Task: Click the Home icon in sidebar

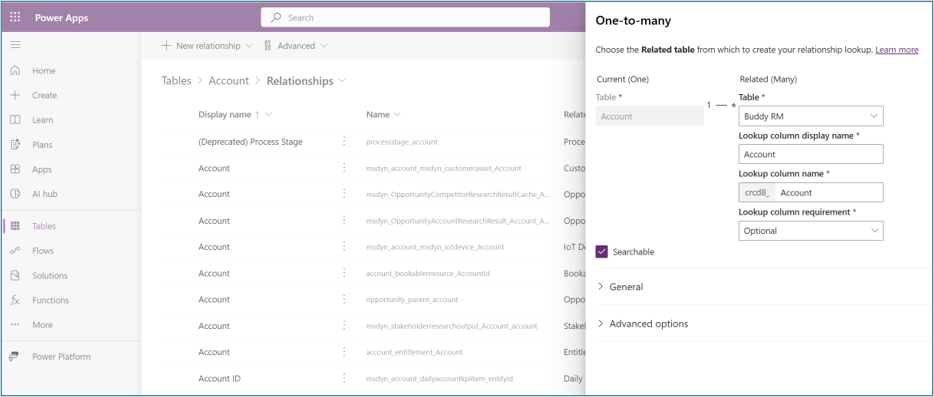Action: tap(15, 70)
